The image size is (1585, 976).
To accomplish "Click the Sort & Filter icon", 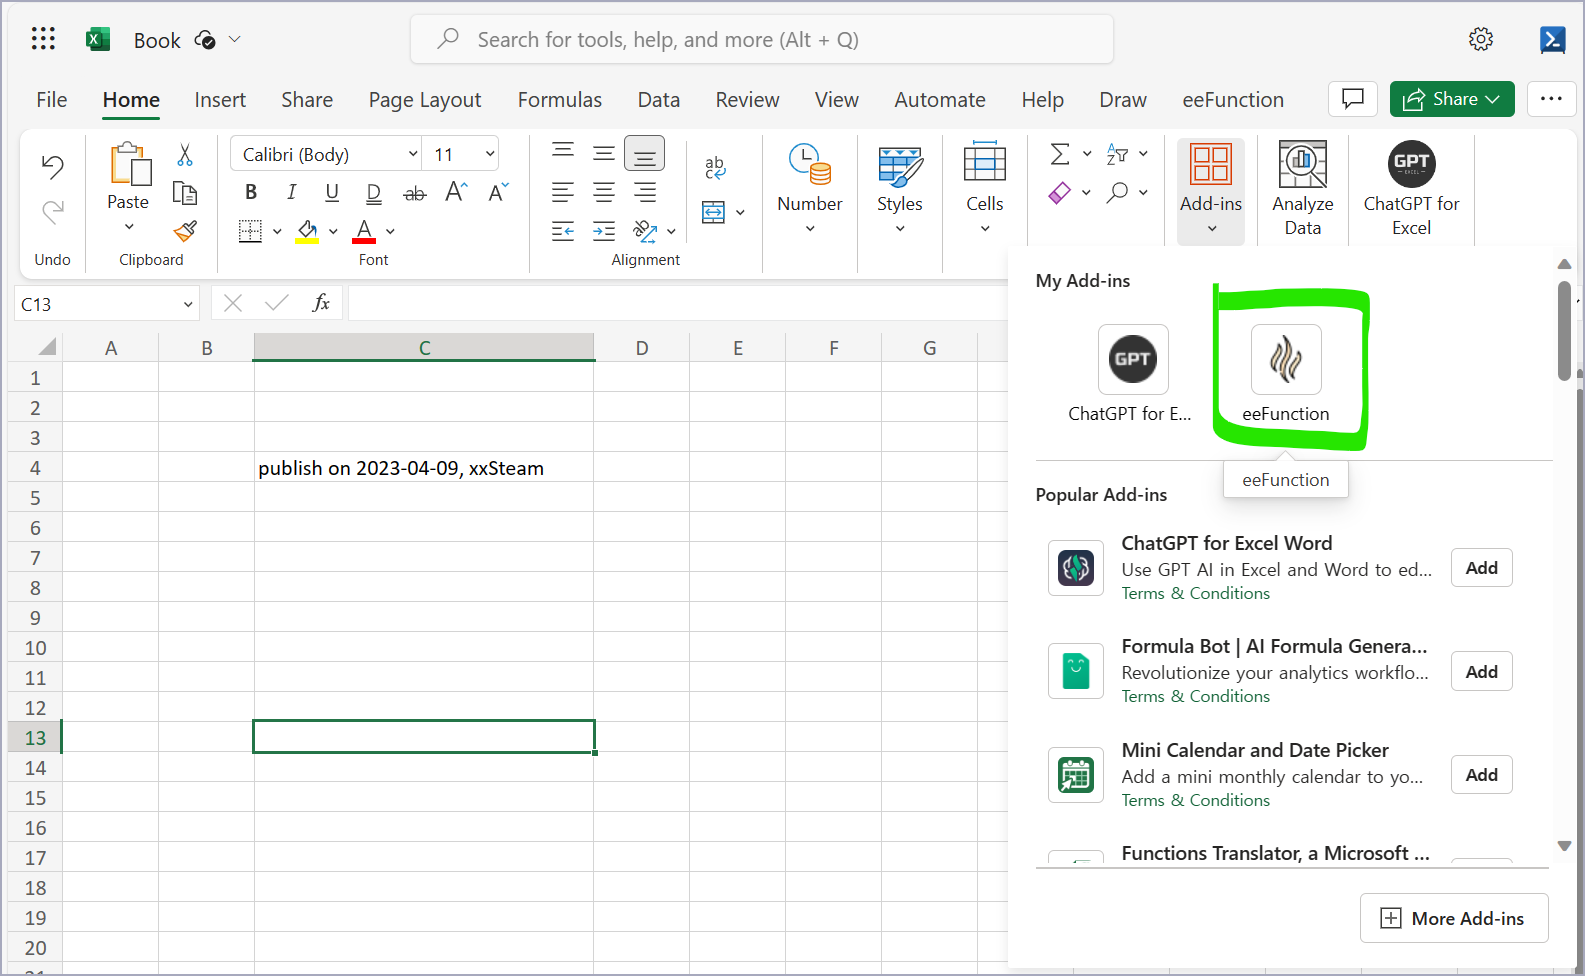I will tap(1118, 154).
